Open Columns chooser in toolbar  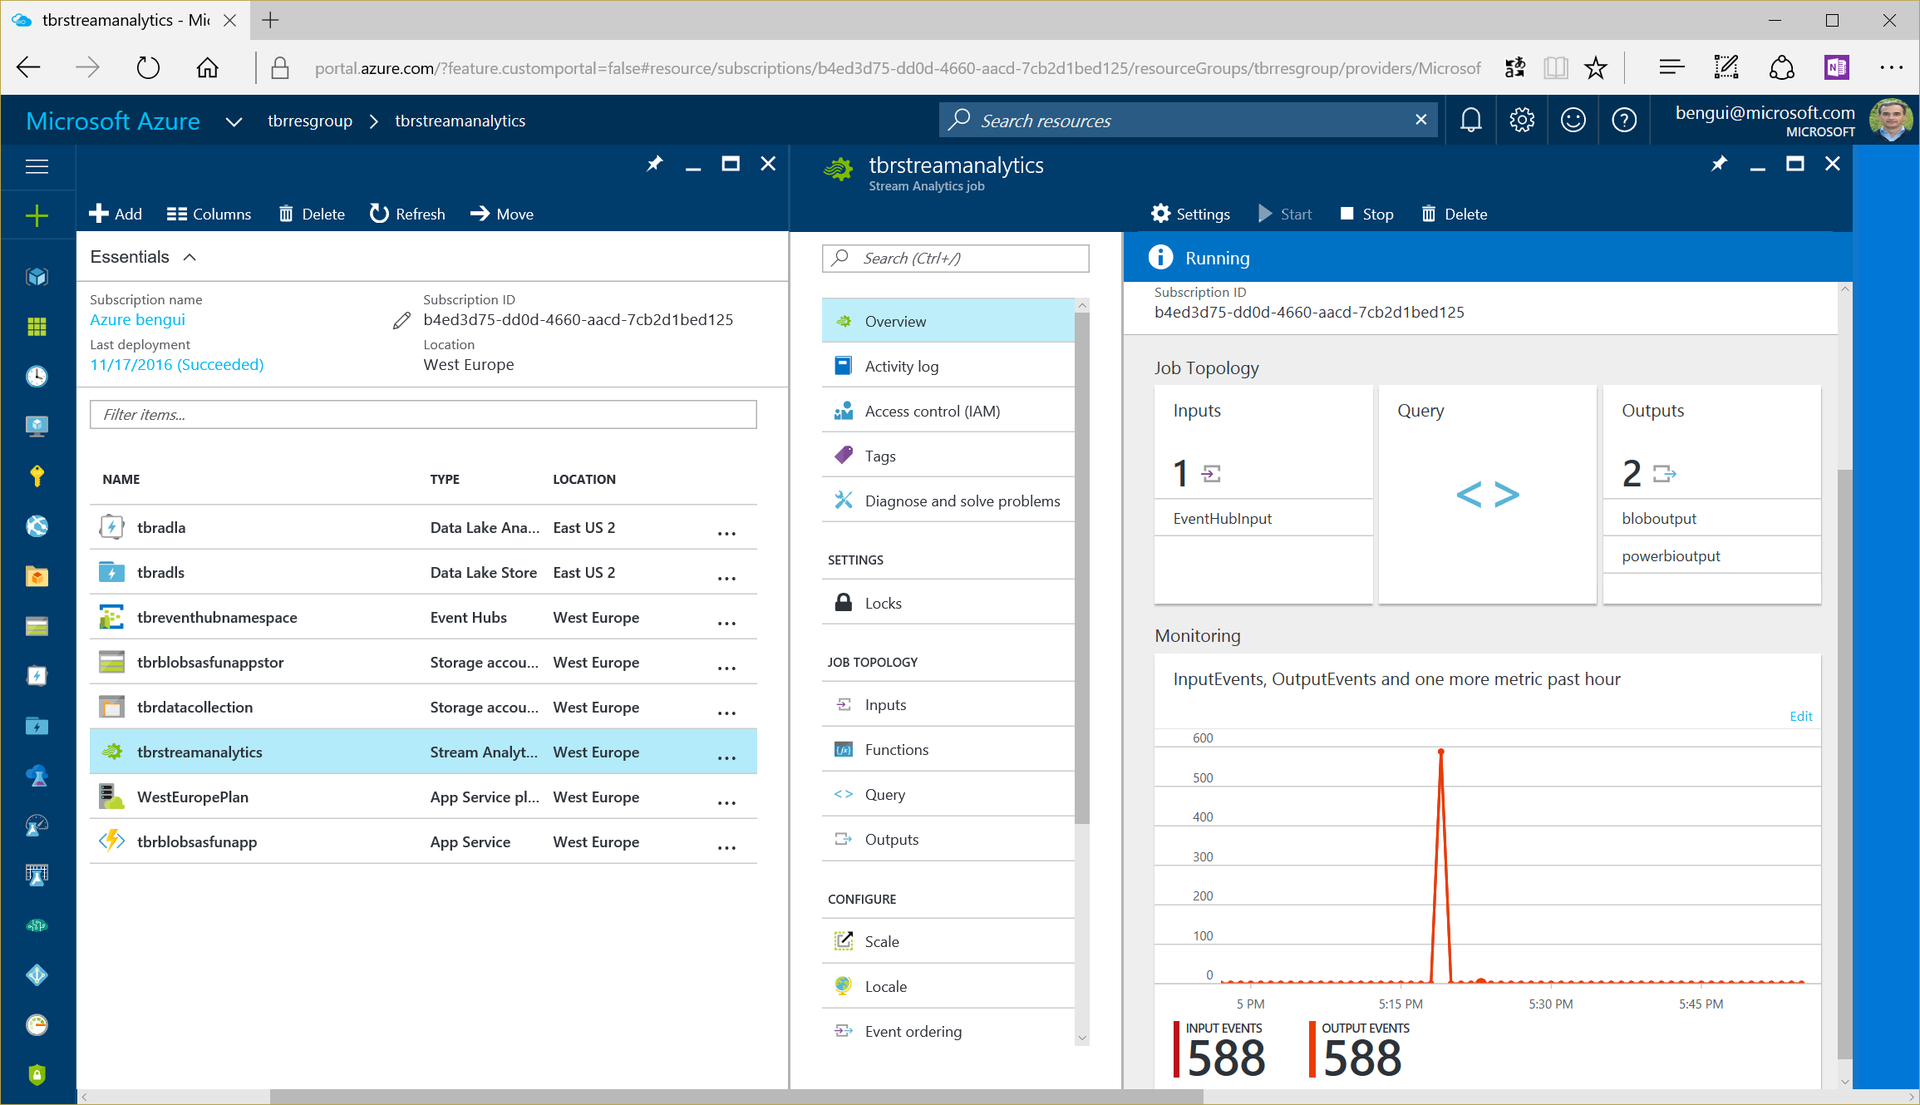(209, 214)
